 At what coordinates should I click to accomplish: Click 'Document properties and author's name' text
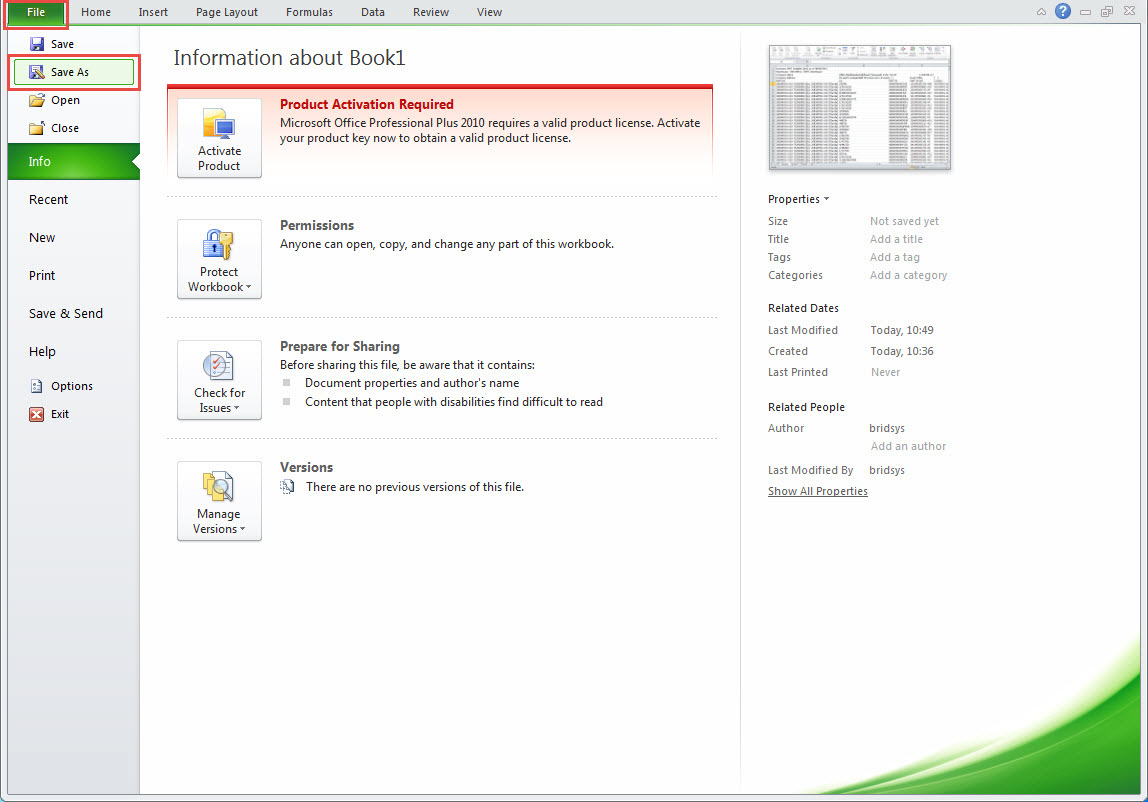click(x=412, y=383)
